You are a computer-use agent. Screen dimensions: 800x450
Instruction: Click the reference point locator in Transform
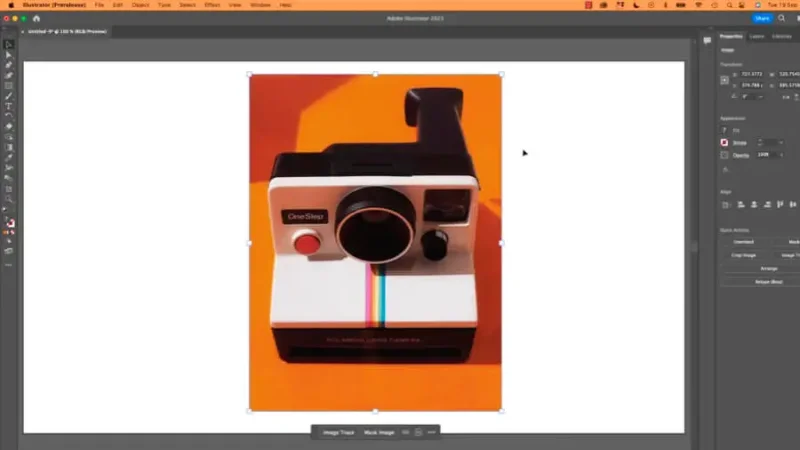[724, 80]
